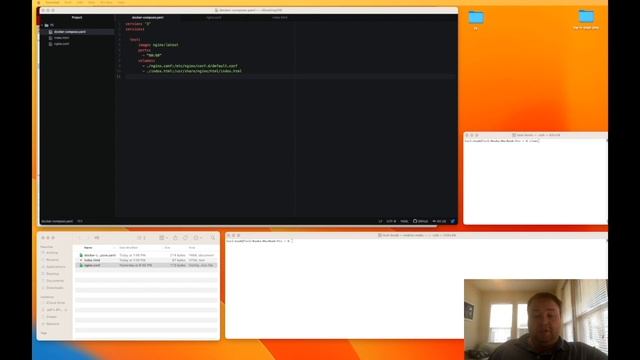Click the Finder Share icon
The width and height of the screenshot is (640, 360).
click(175, 238)
